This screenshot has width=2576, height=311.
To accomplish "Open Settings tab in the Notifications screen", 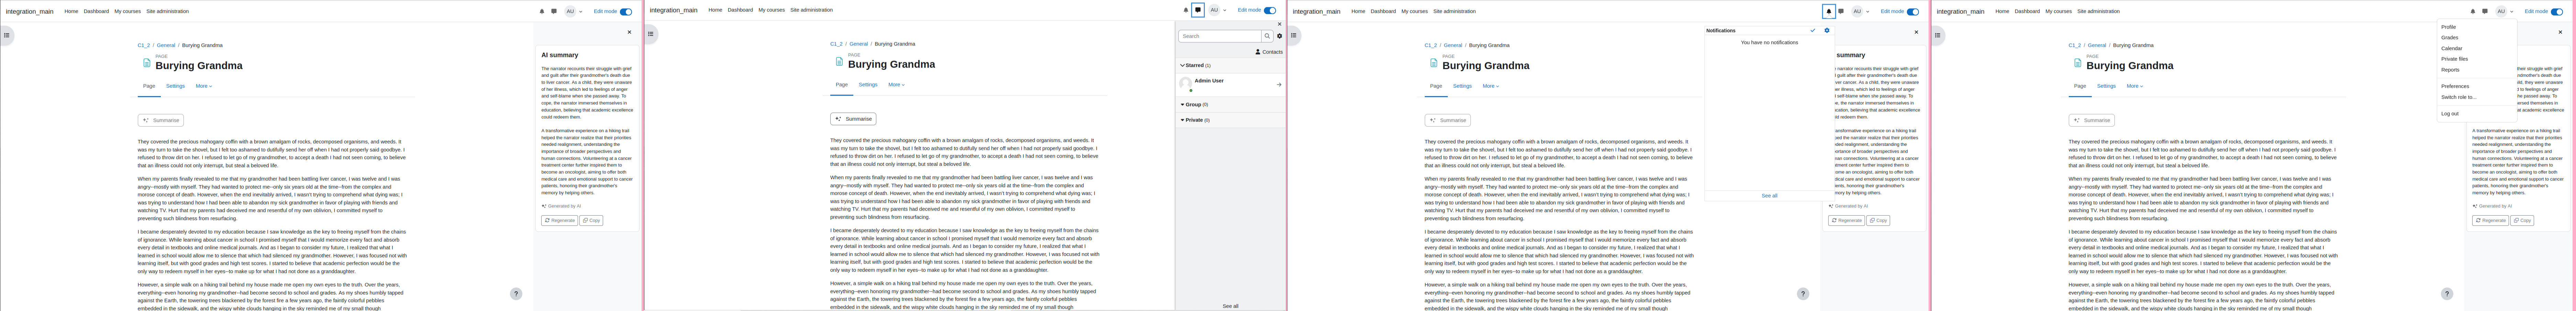I will (1462, 86).
